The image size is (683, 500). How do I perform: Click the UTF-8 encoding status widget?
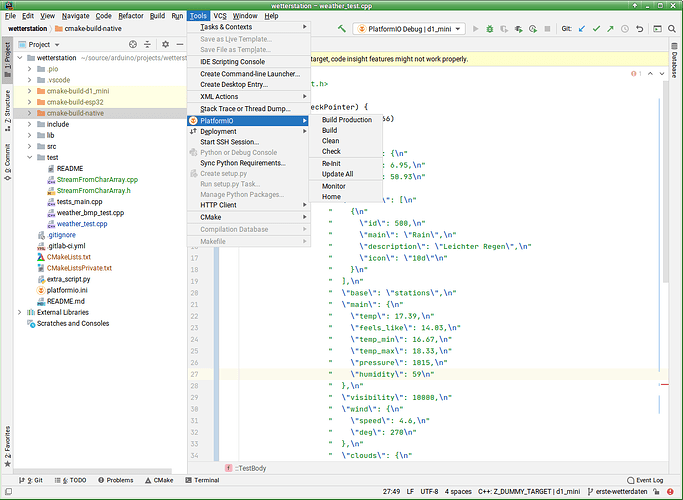429,492
